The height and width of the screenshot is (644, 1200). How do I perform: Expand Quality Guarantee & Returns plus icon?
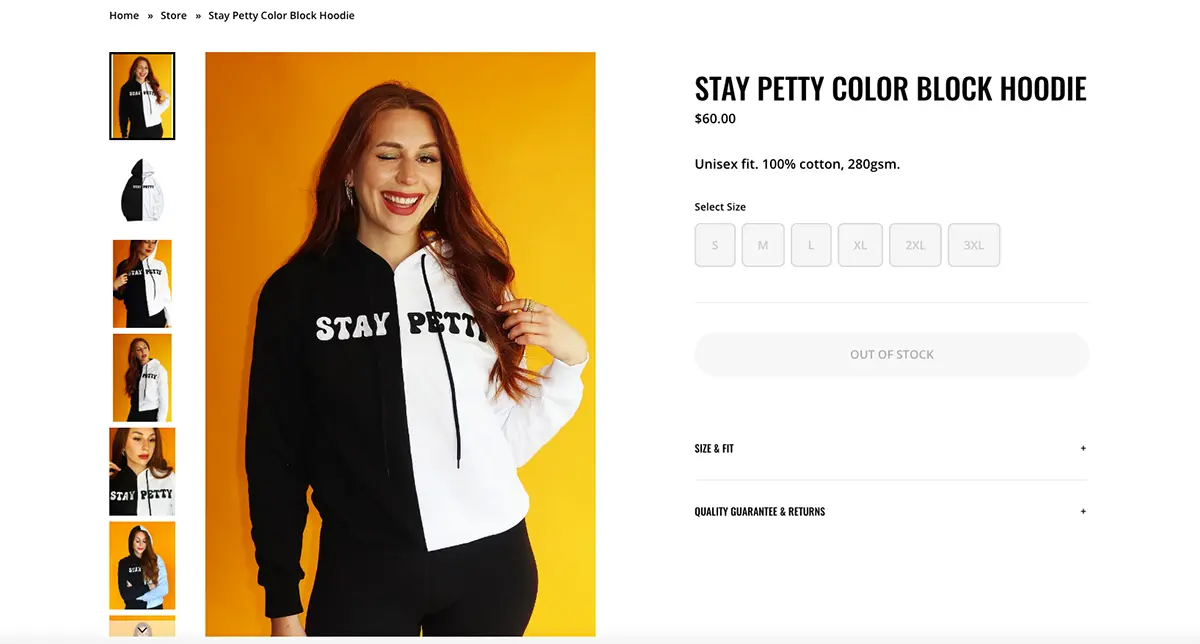tap(1083, 512)
